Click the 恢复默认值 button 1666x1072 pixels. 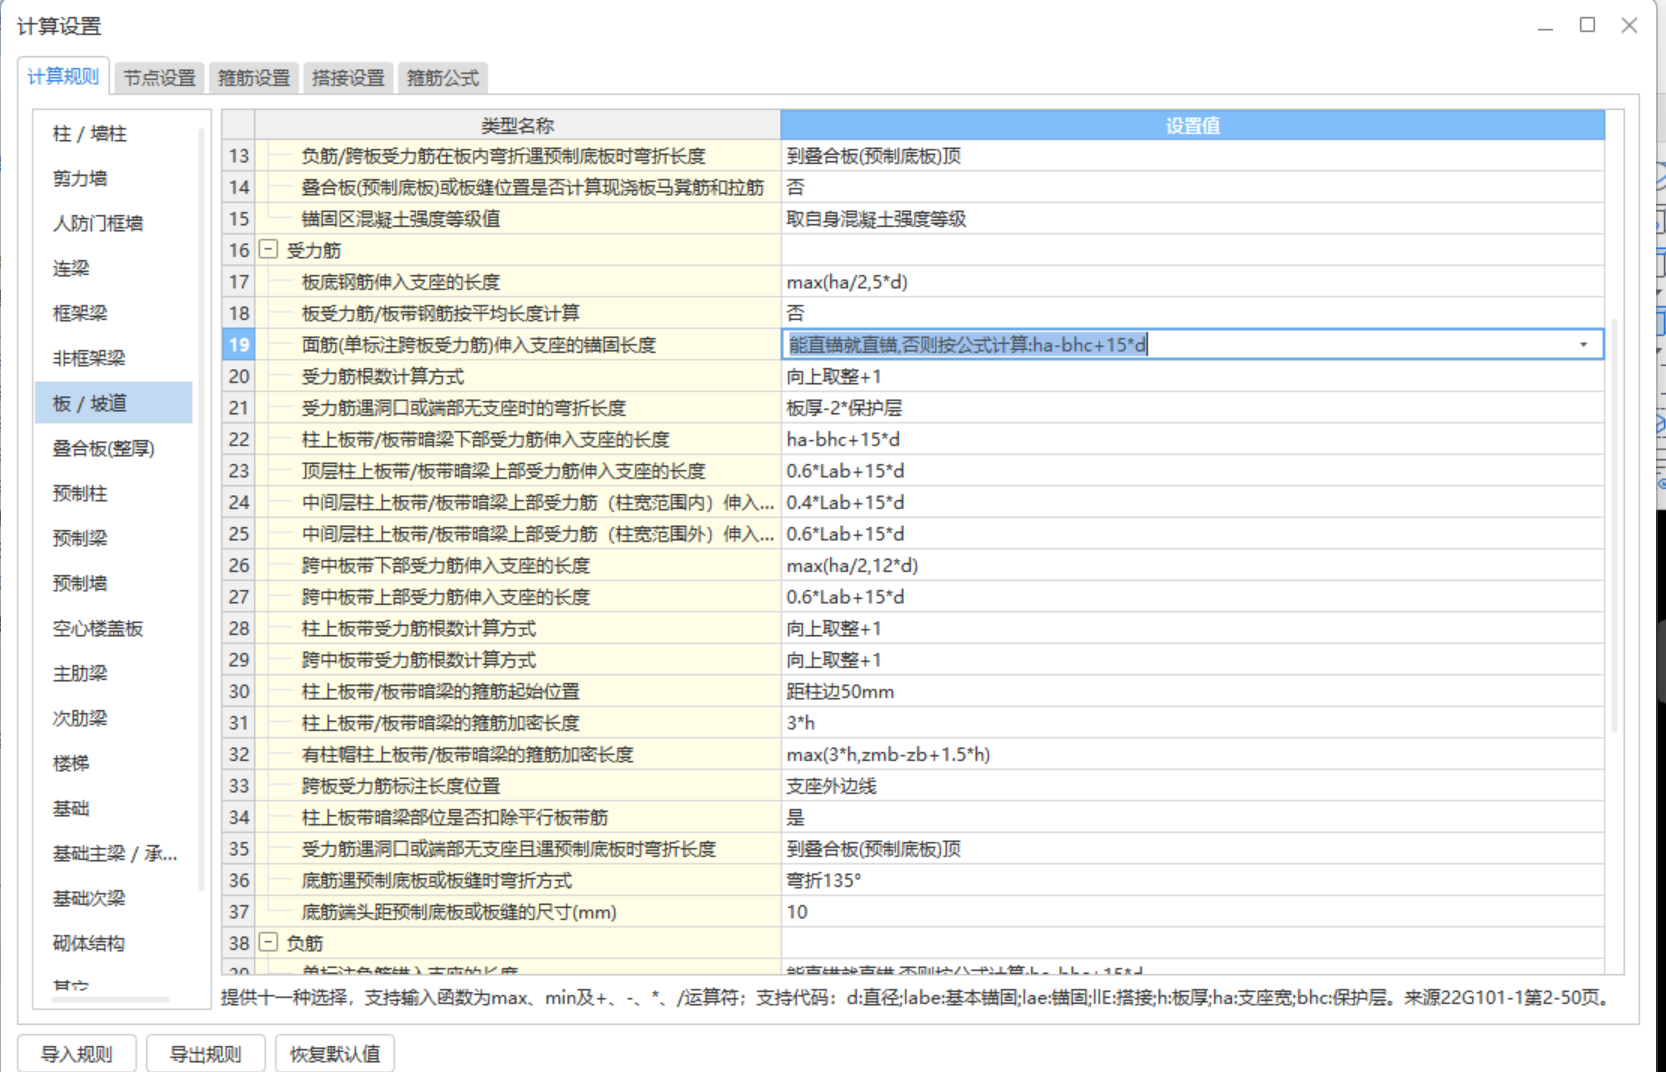[334, 1054]
